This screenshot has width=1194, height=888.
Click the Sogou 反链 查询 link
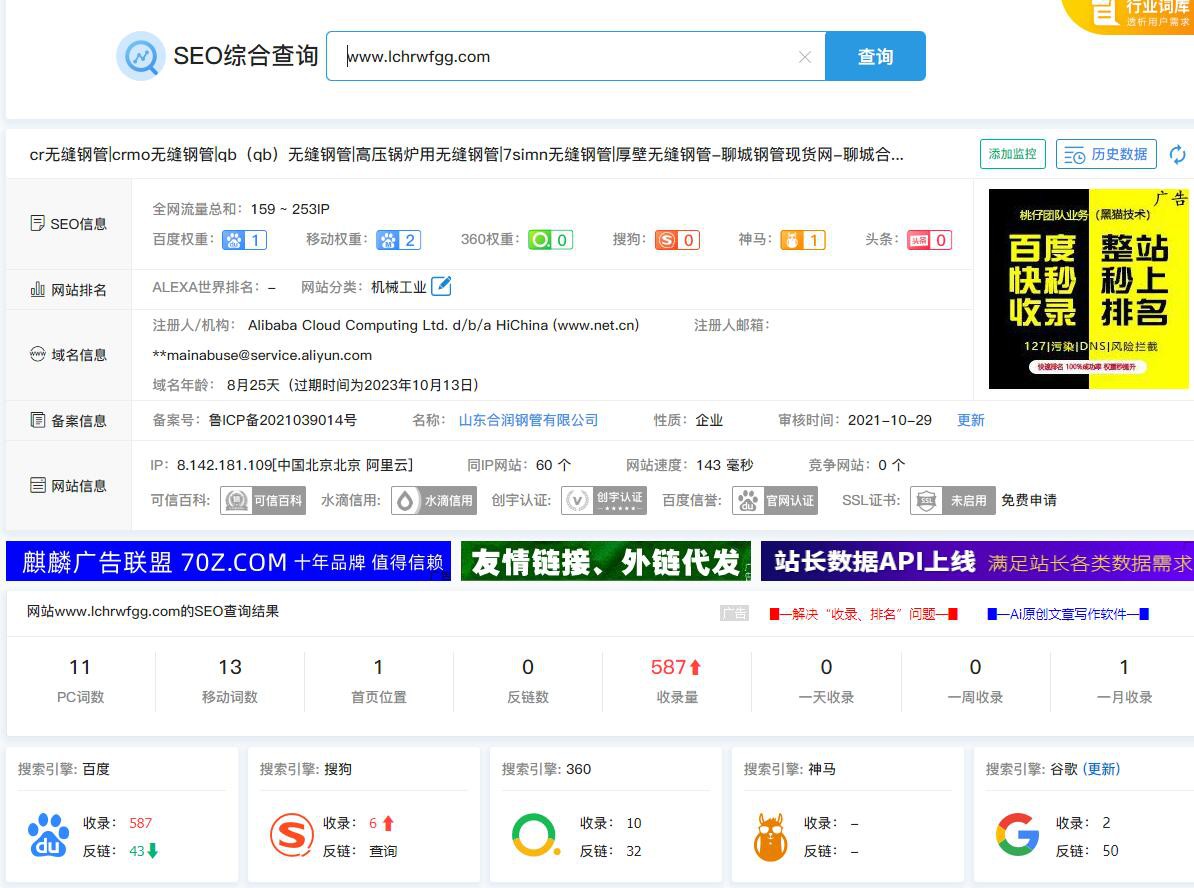[x=383, y=851]
